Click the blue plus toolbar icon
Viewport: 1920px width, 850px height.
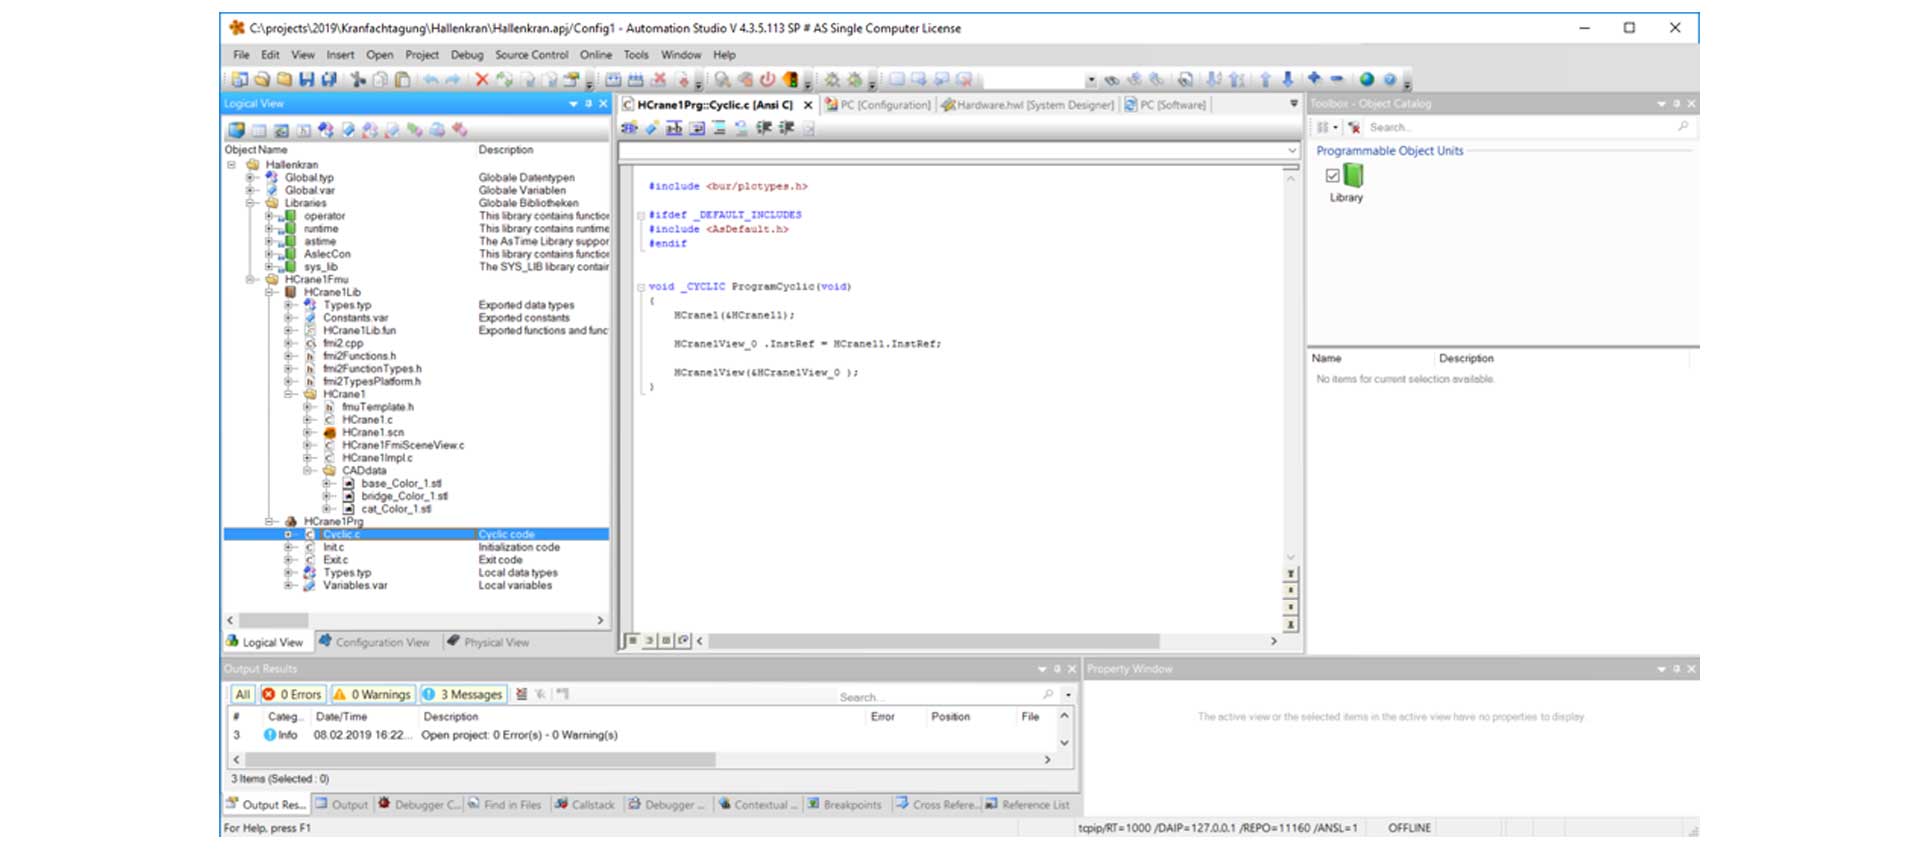(1314, 78)
